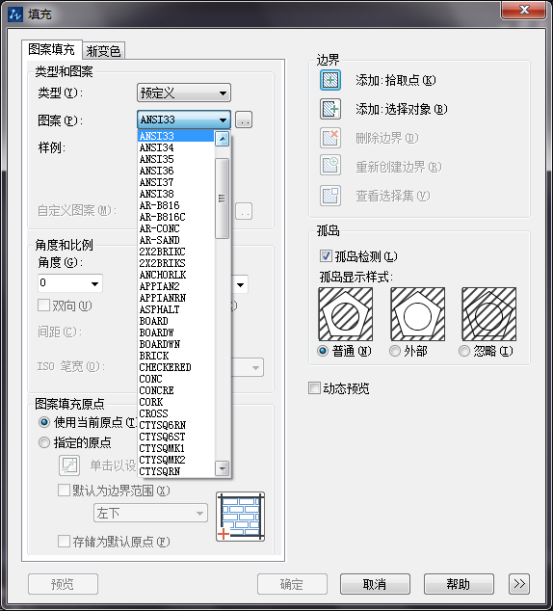Select 2X2BRIKC pattern entry
The height and width of the screenshot is (612, 554).
[x=176, y=251]
